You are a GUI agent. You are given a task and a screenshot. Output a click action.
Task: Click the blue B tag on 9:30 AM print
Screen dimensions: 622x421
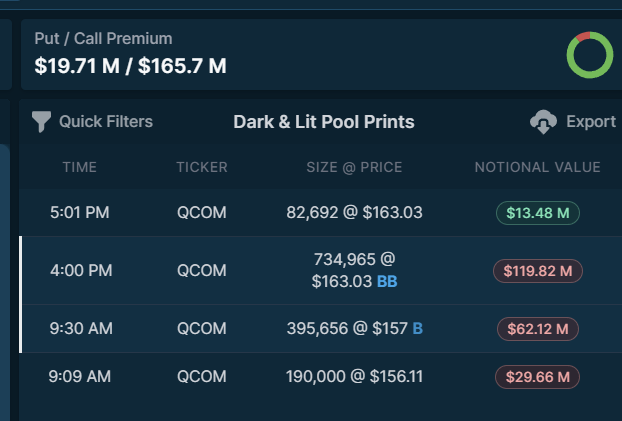tap(418, 329)
